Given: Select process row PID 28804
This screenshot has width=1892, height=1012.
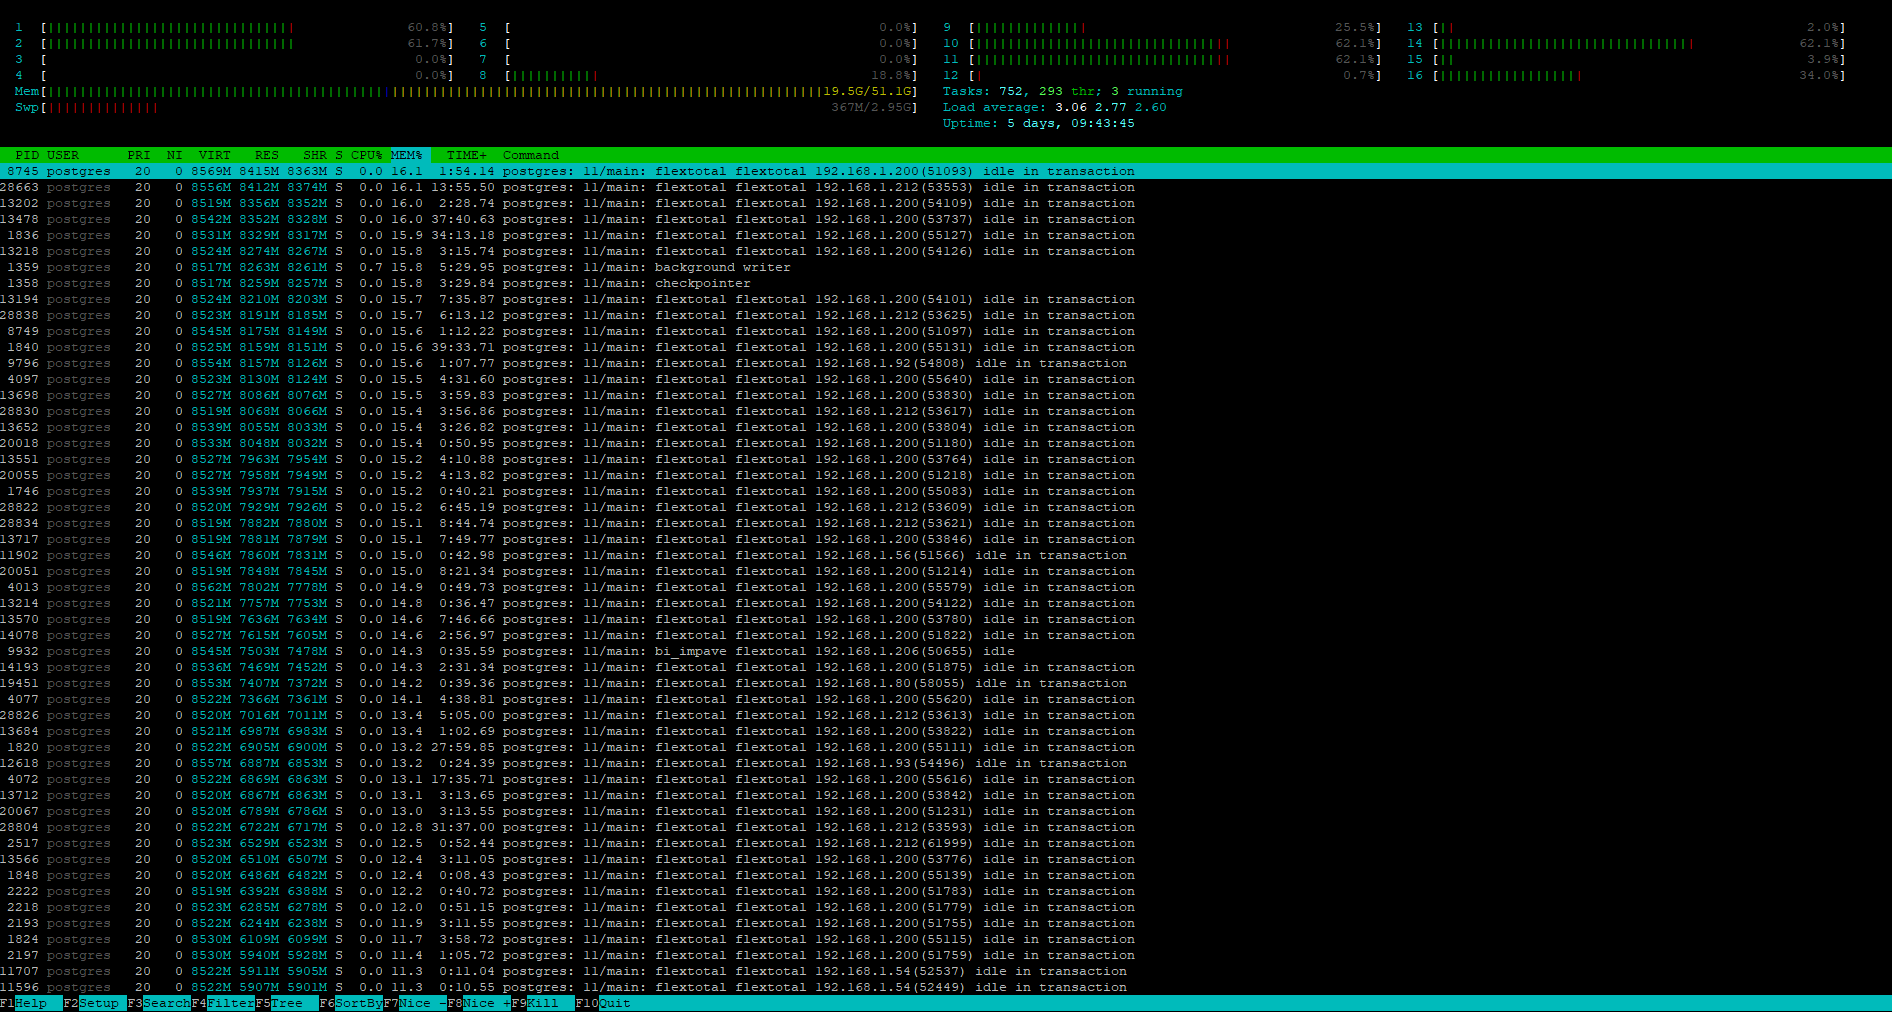Looking at the screenshot, I should click(x=946, y=827).
